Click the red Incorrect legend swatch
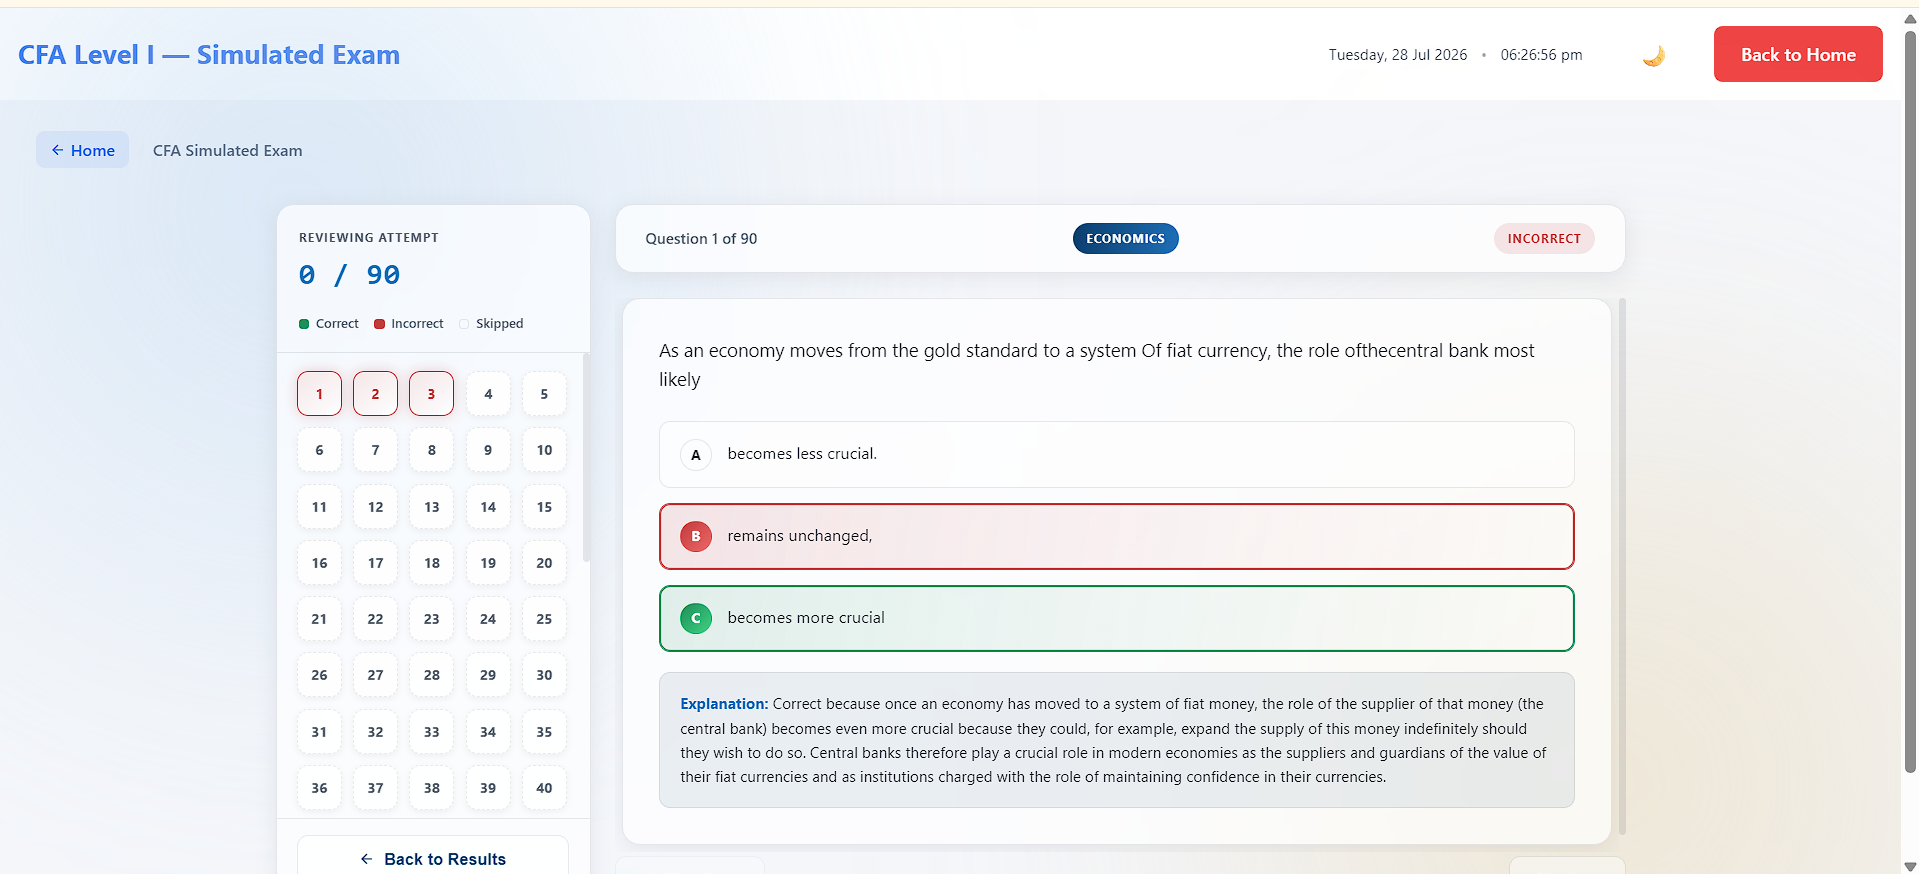 coord(379,324)
